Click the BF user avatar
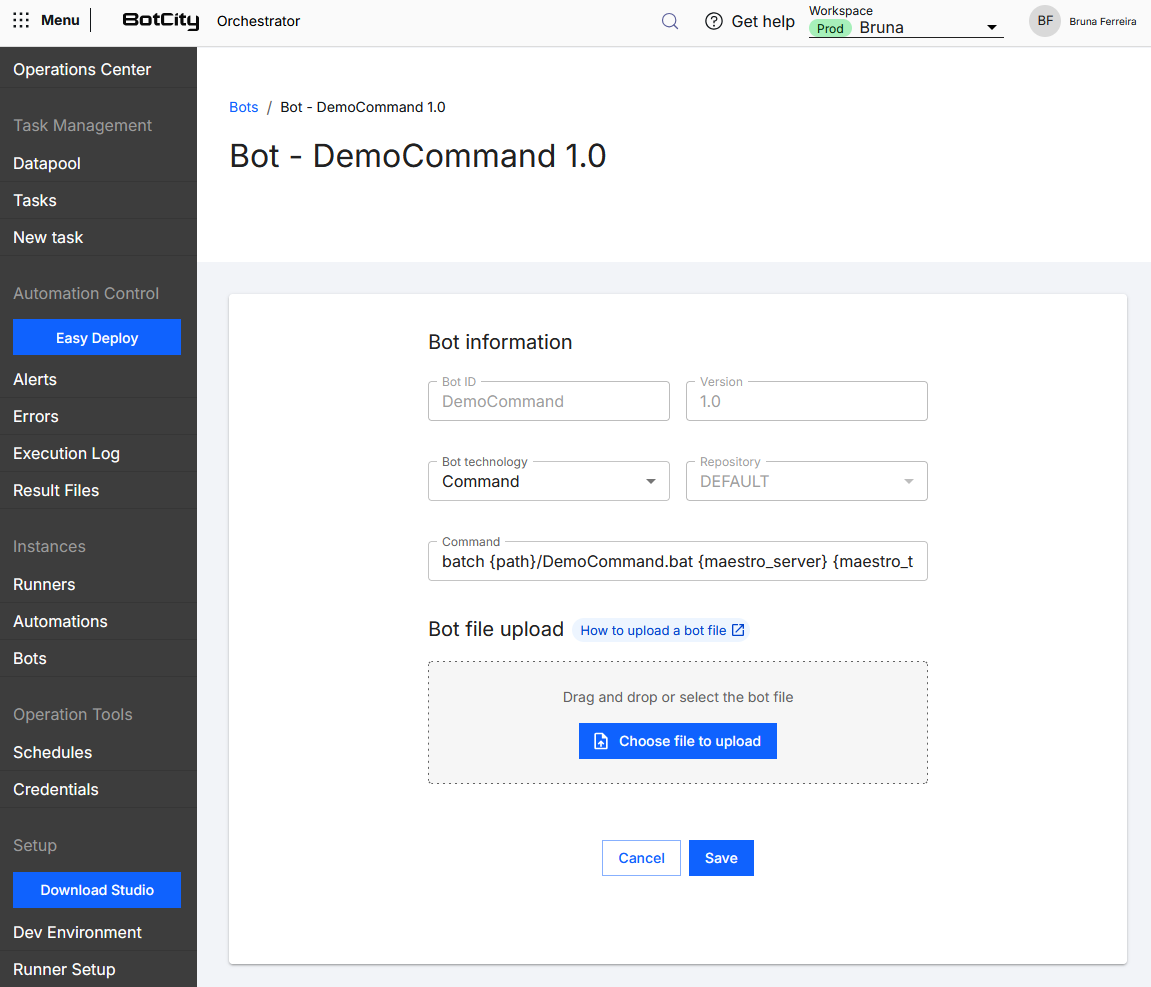Viewport: 1151px width, 987px height. click(x=1045, y=21)
